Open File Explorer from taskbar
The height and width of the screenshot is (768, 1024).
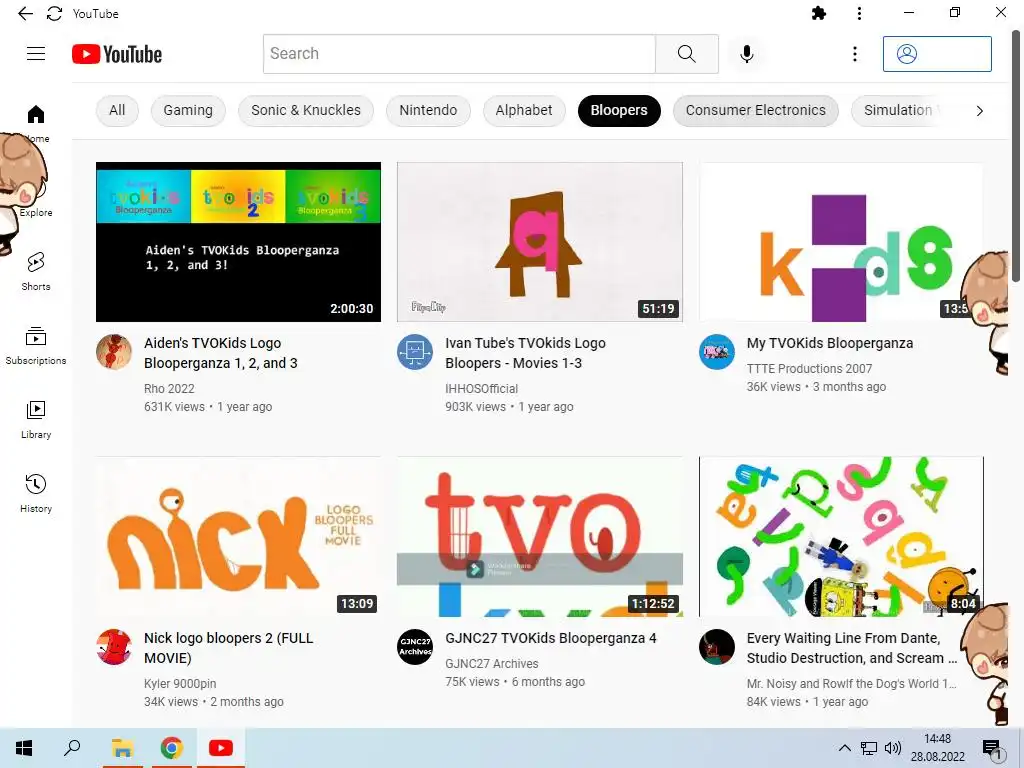click(x=122, y=748)
